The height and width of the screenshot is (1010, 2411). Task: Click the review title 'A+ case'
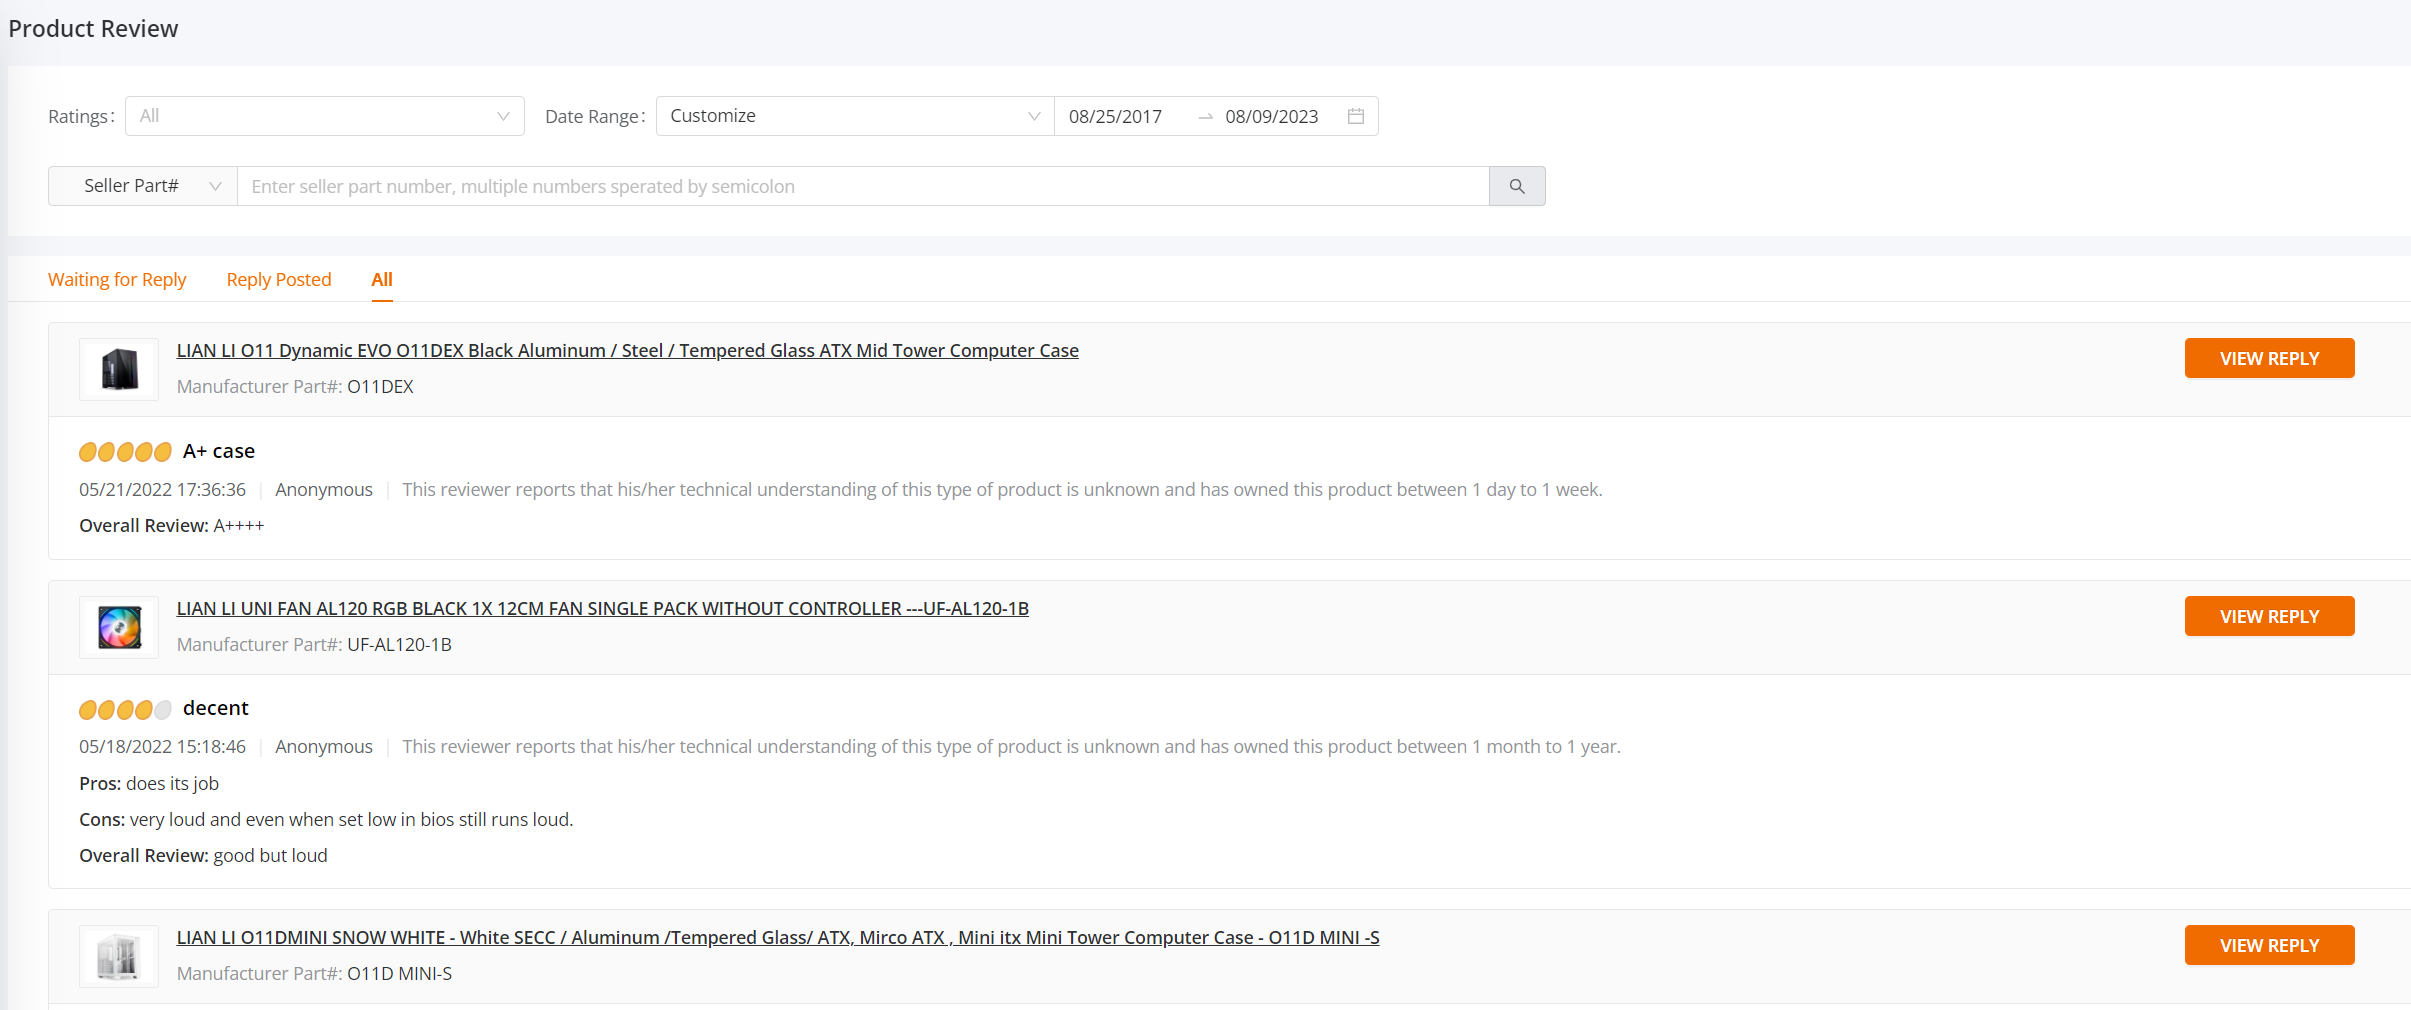[x=219, y=451]
